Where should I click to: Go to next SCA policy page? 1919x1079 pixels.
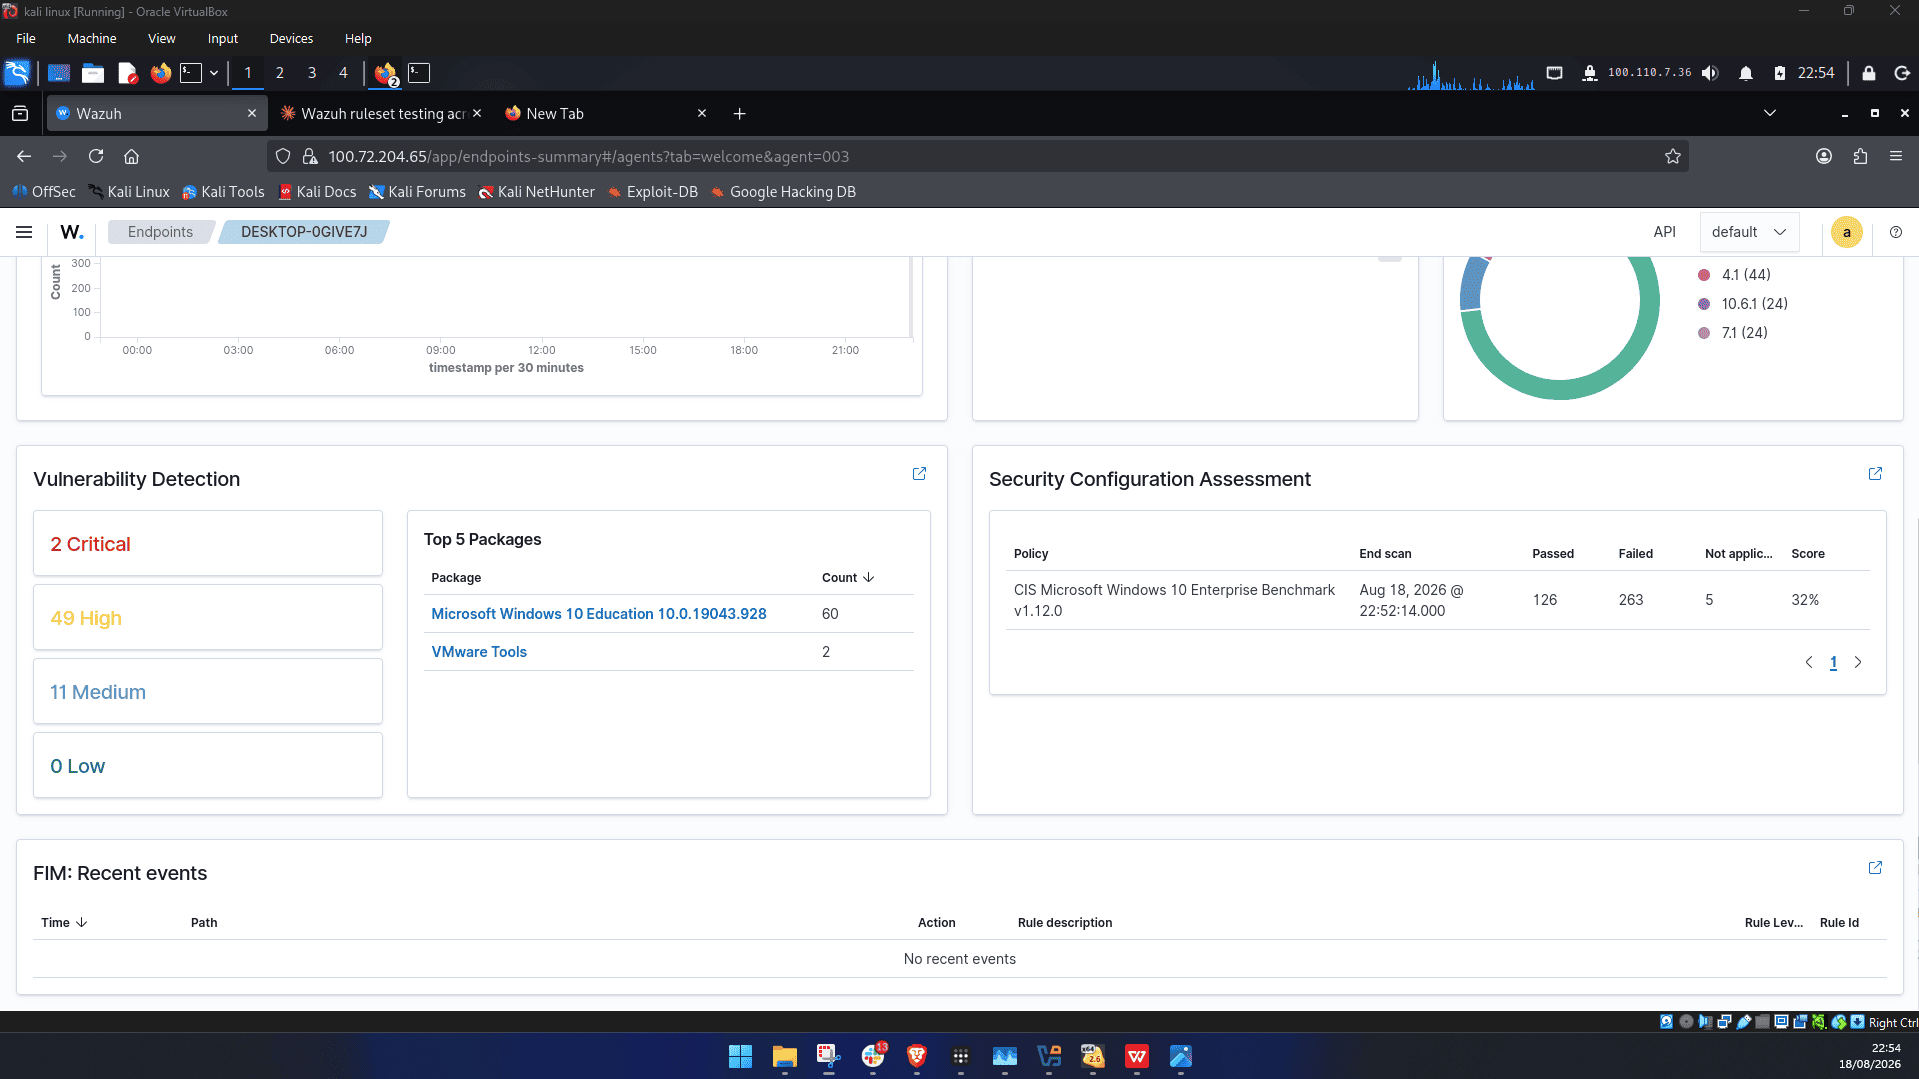tap(1858, 662)
